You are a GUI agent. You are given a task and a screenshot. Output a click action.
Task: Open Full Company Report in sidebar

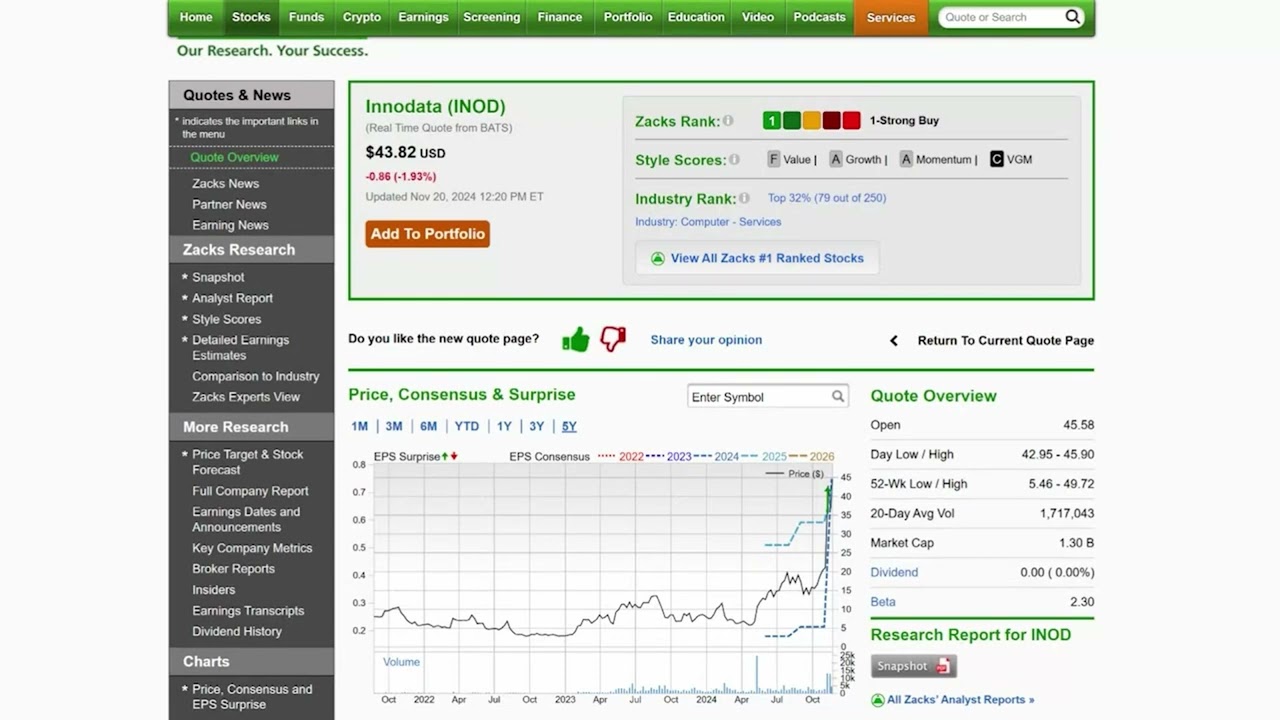click(x=251, y=492)
